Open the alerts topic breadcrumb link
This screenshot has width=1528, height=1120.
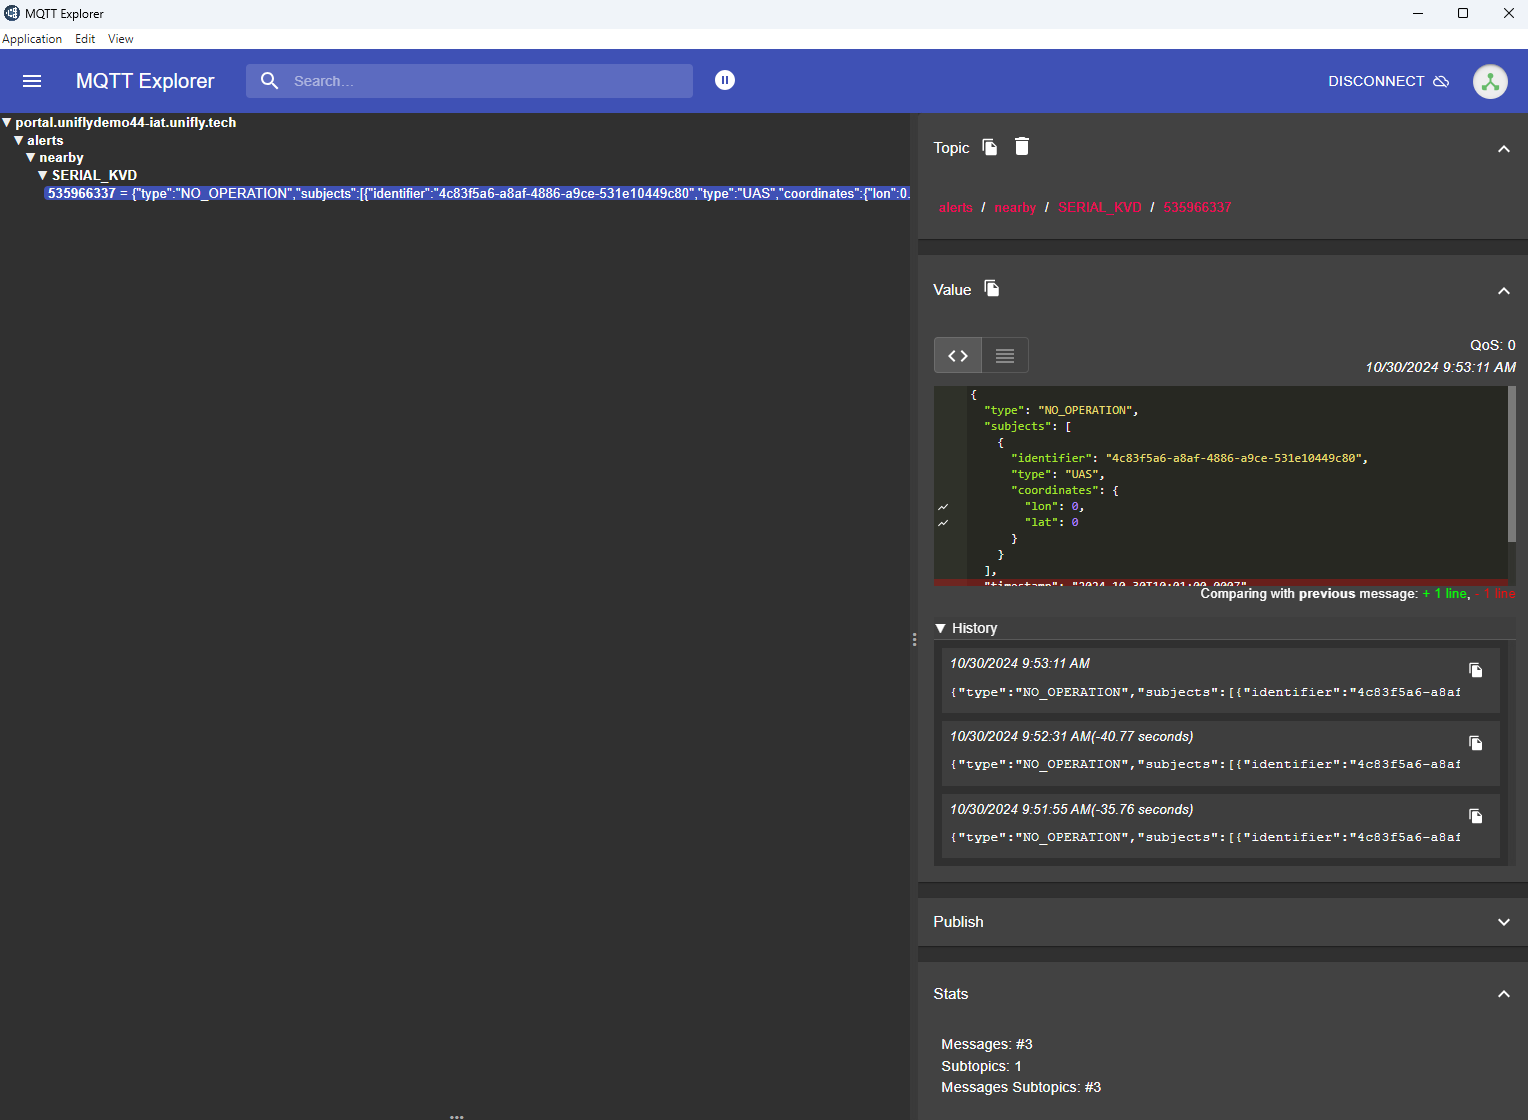[956, 207]
